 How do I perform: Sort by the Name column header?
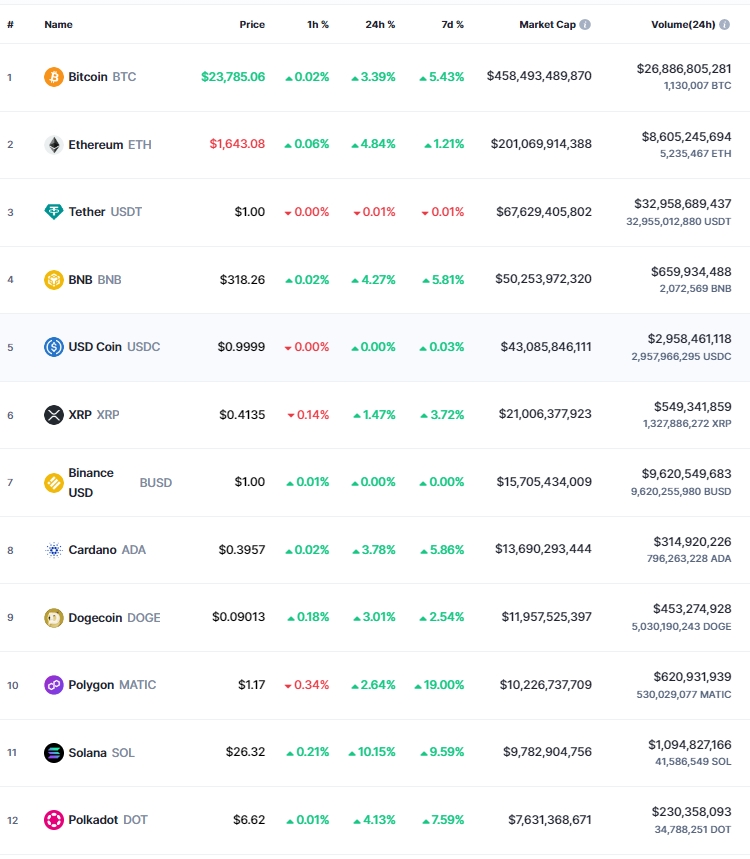[x=59, y=25]
